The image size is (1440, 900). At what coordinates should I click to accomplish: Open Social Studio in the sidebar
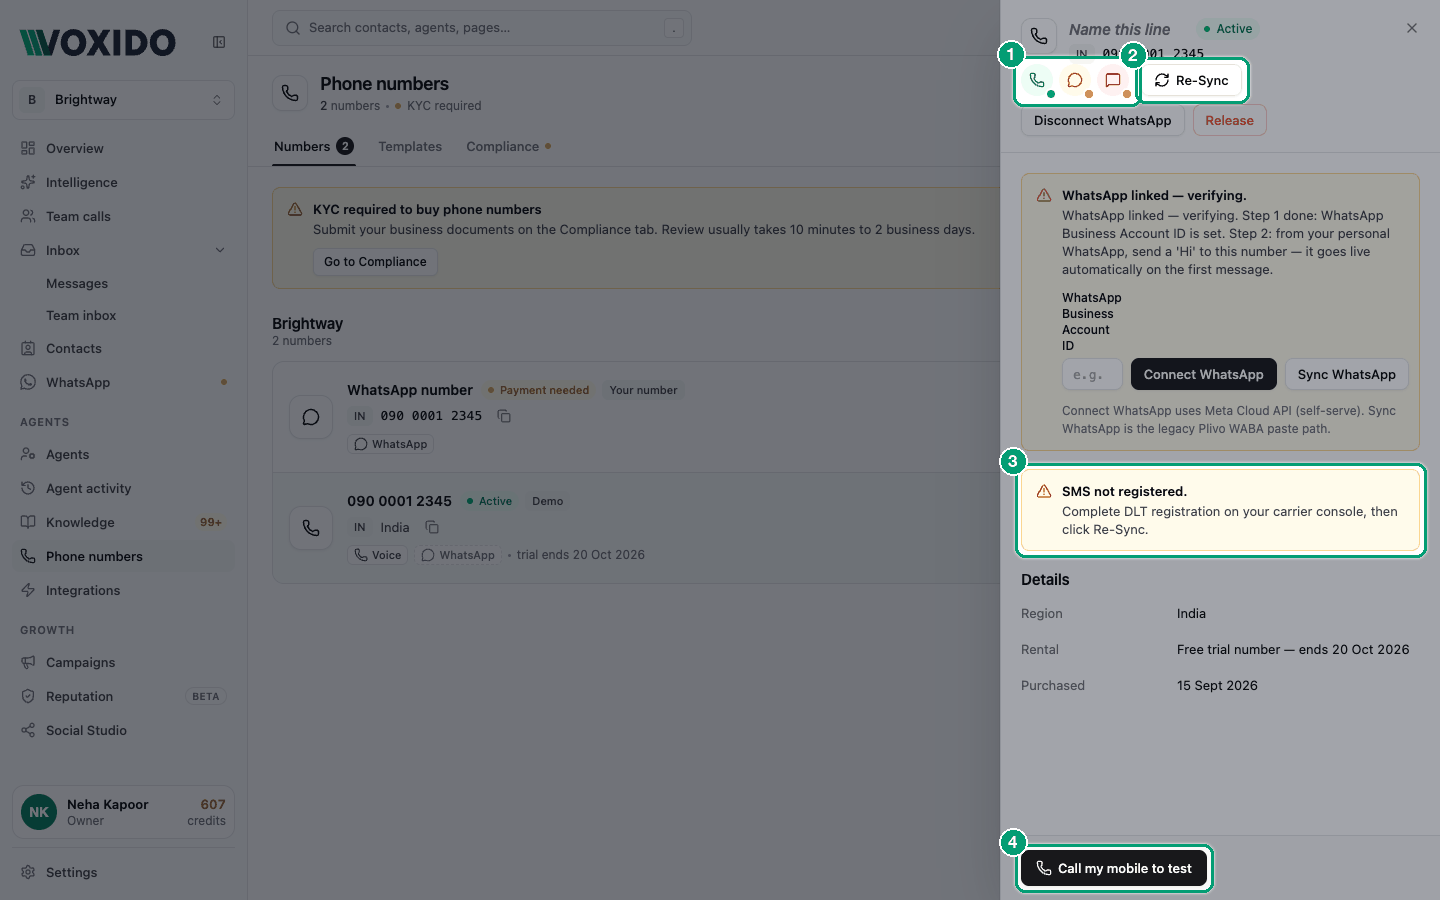coord(124,730)
